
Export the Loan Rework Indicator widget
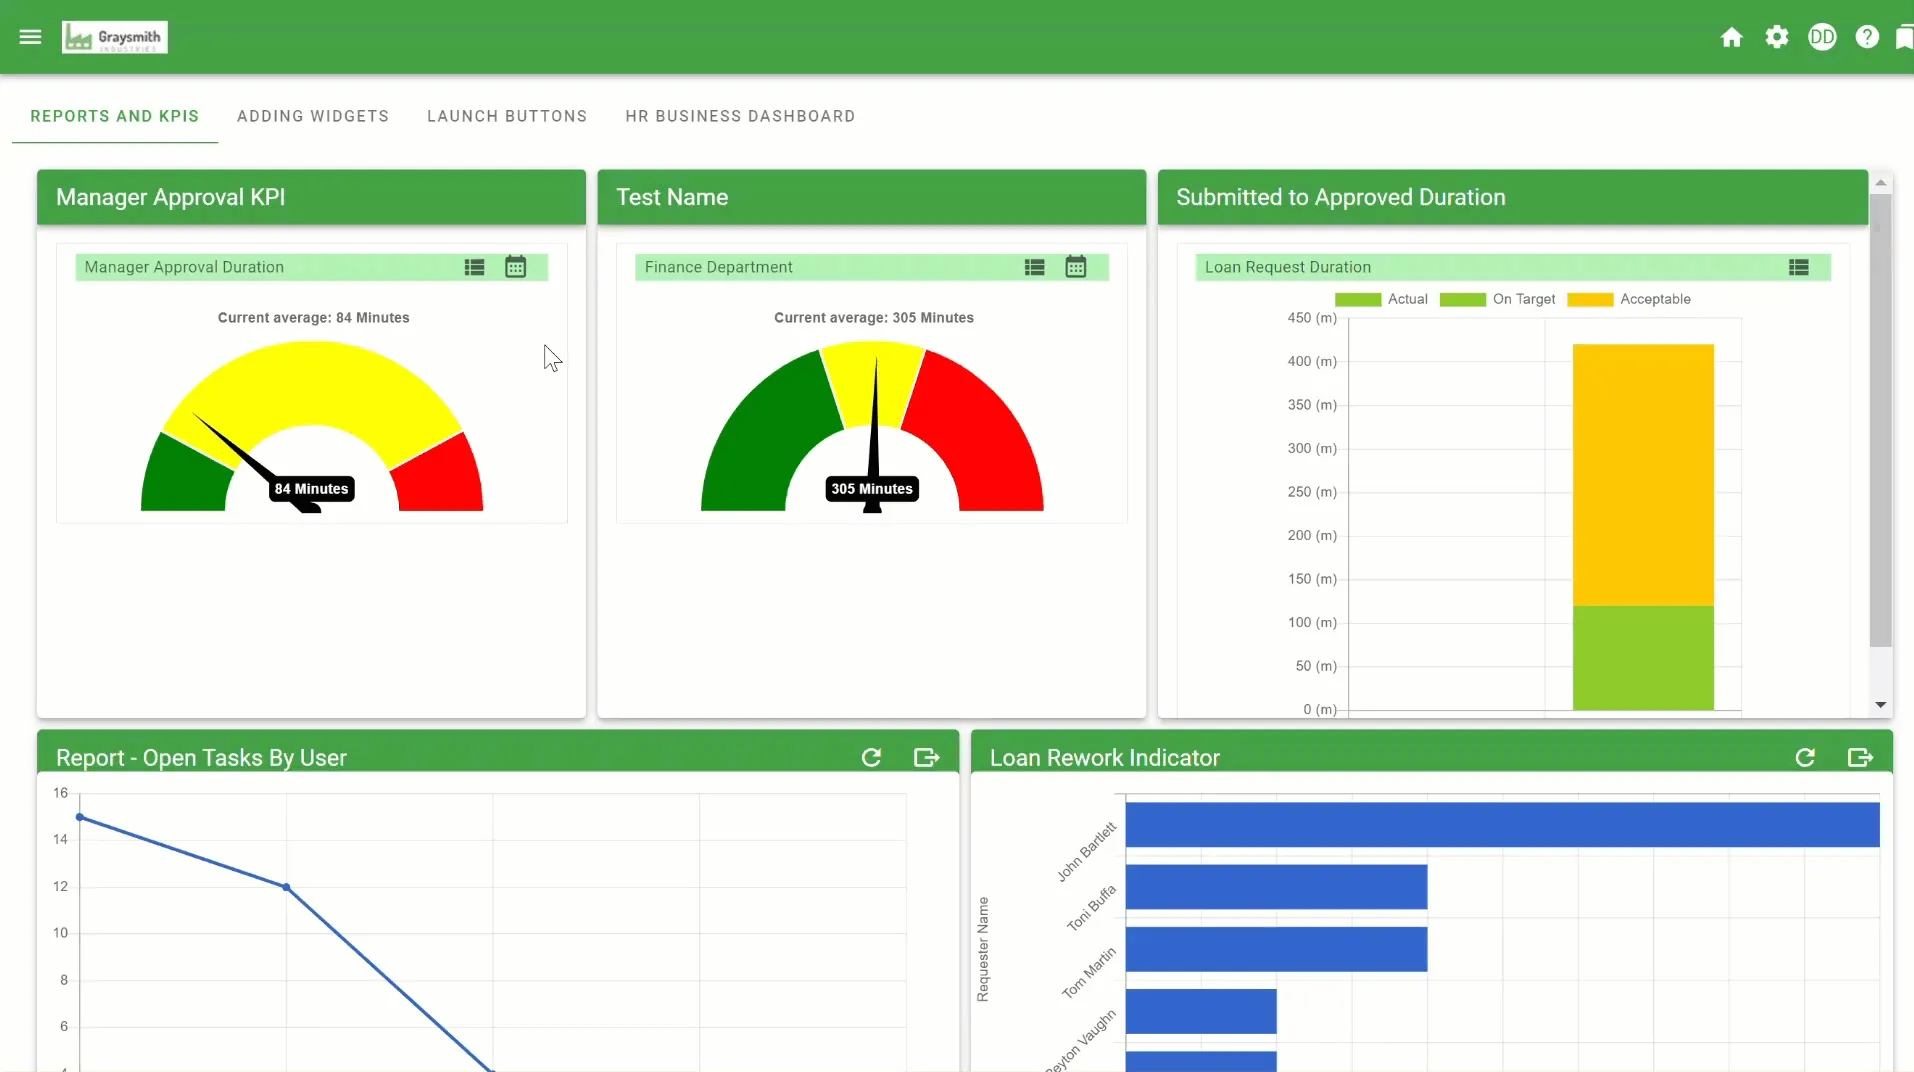point(1859,758)
